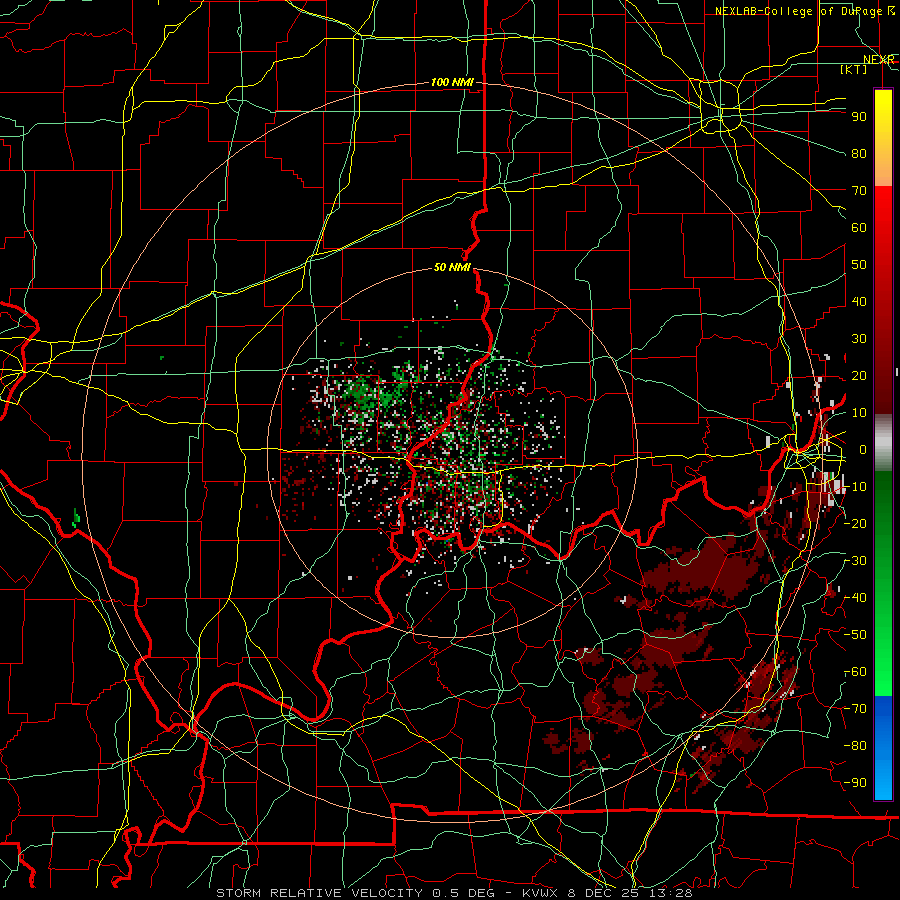900x900 pixels.
Task: Click "STORM RELATIVE VELOCITY" in the bottom caption
Action: click(x=318, y=893)
